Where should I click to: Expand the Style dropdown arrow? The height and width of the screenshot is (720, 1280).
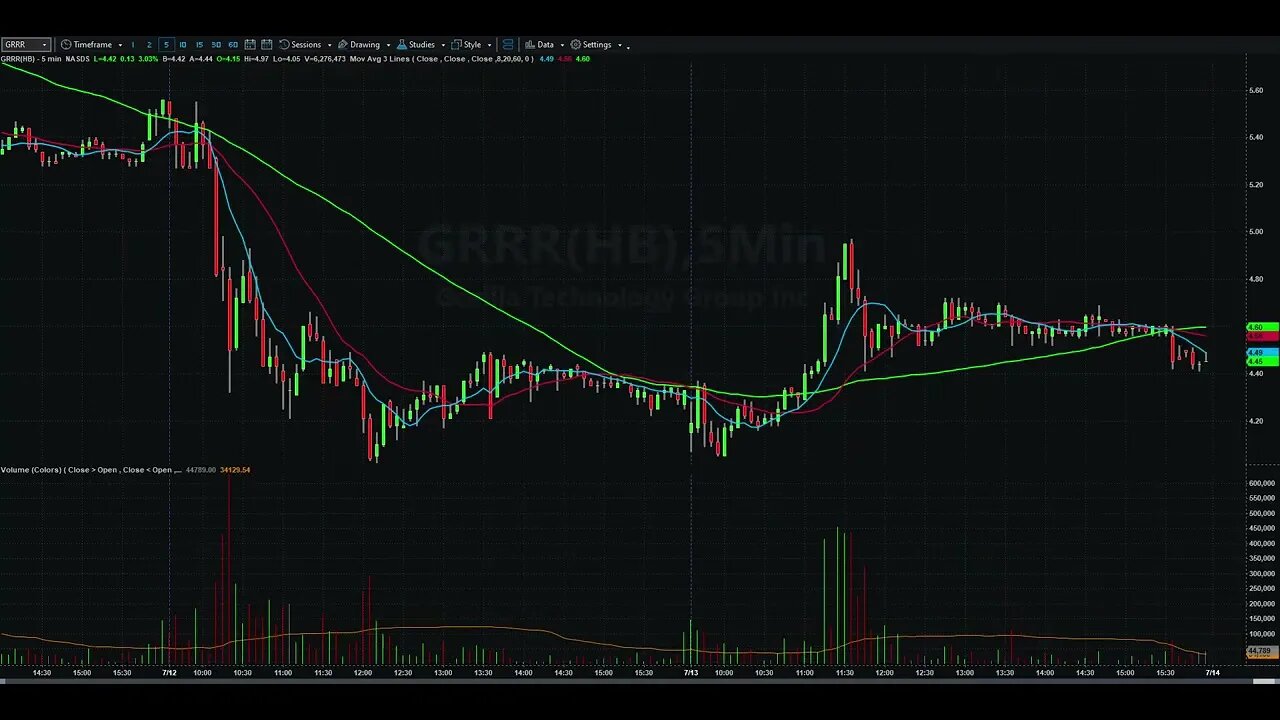click(x=489, y=45)
